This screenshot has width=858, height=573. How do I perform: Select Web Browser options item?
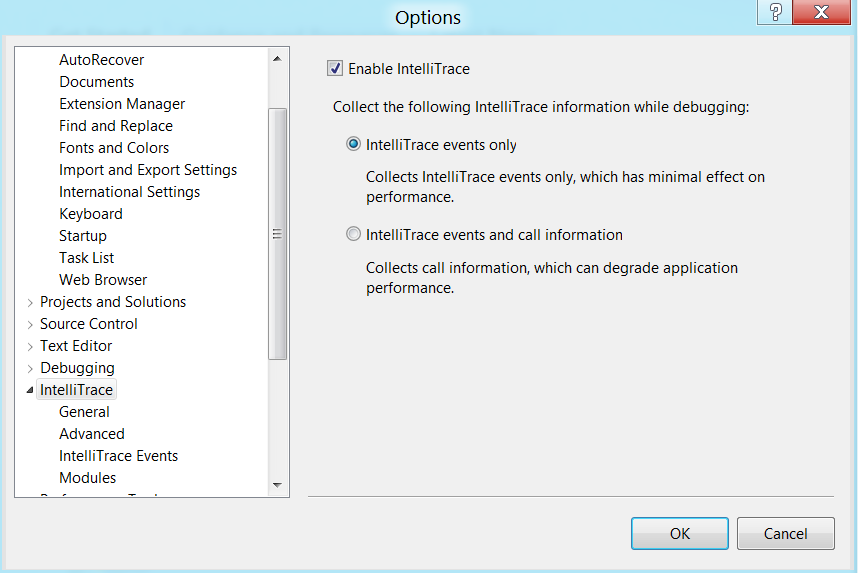[x=103, y=280]
